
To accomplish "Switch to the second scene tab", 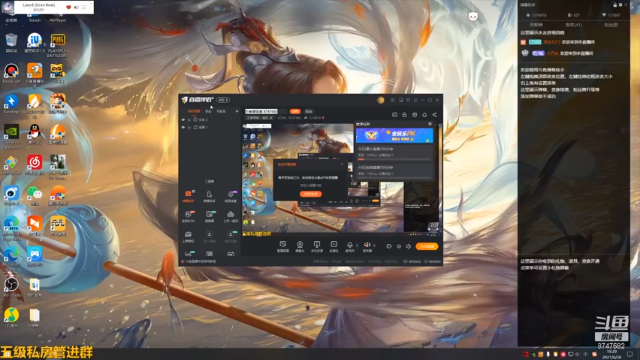I will tap(209, 111).
